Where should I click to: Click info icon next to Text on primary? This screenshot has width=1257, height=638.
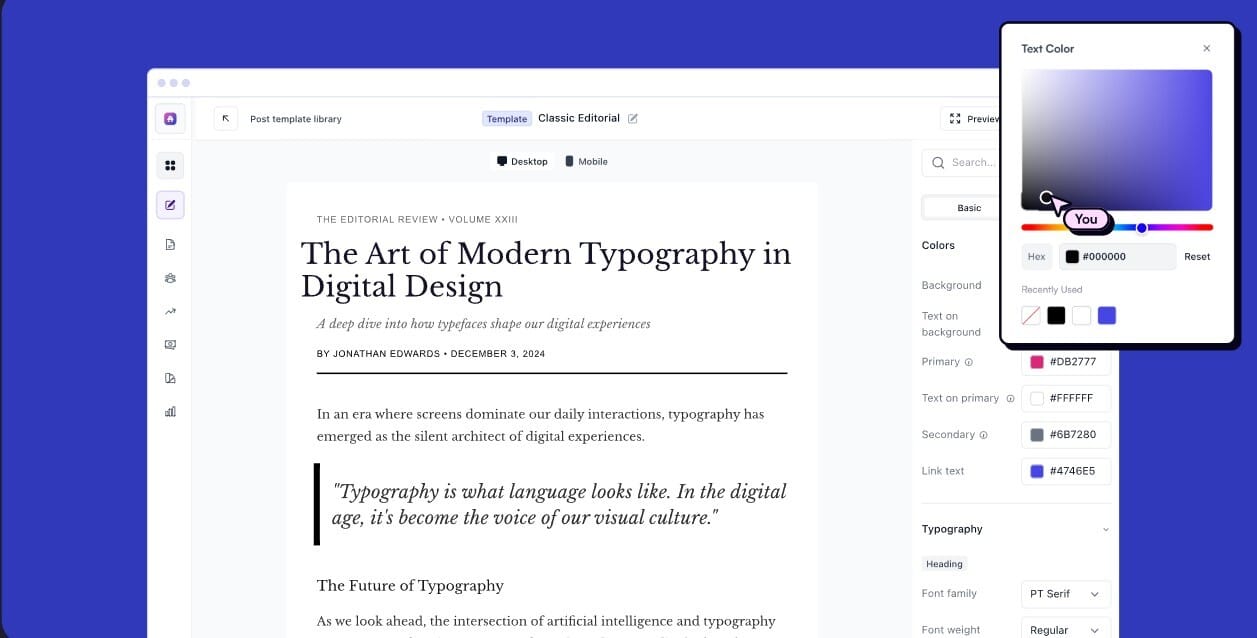point(1010,398)
